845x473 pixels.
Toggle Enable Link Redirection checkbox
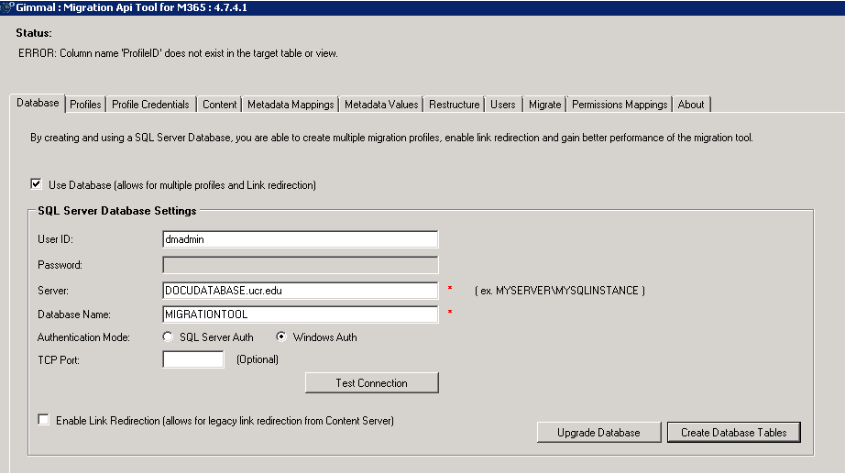point(43,420)
